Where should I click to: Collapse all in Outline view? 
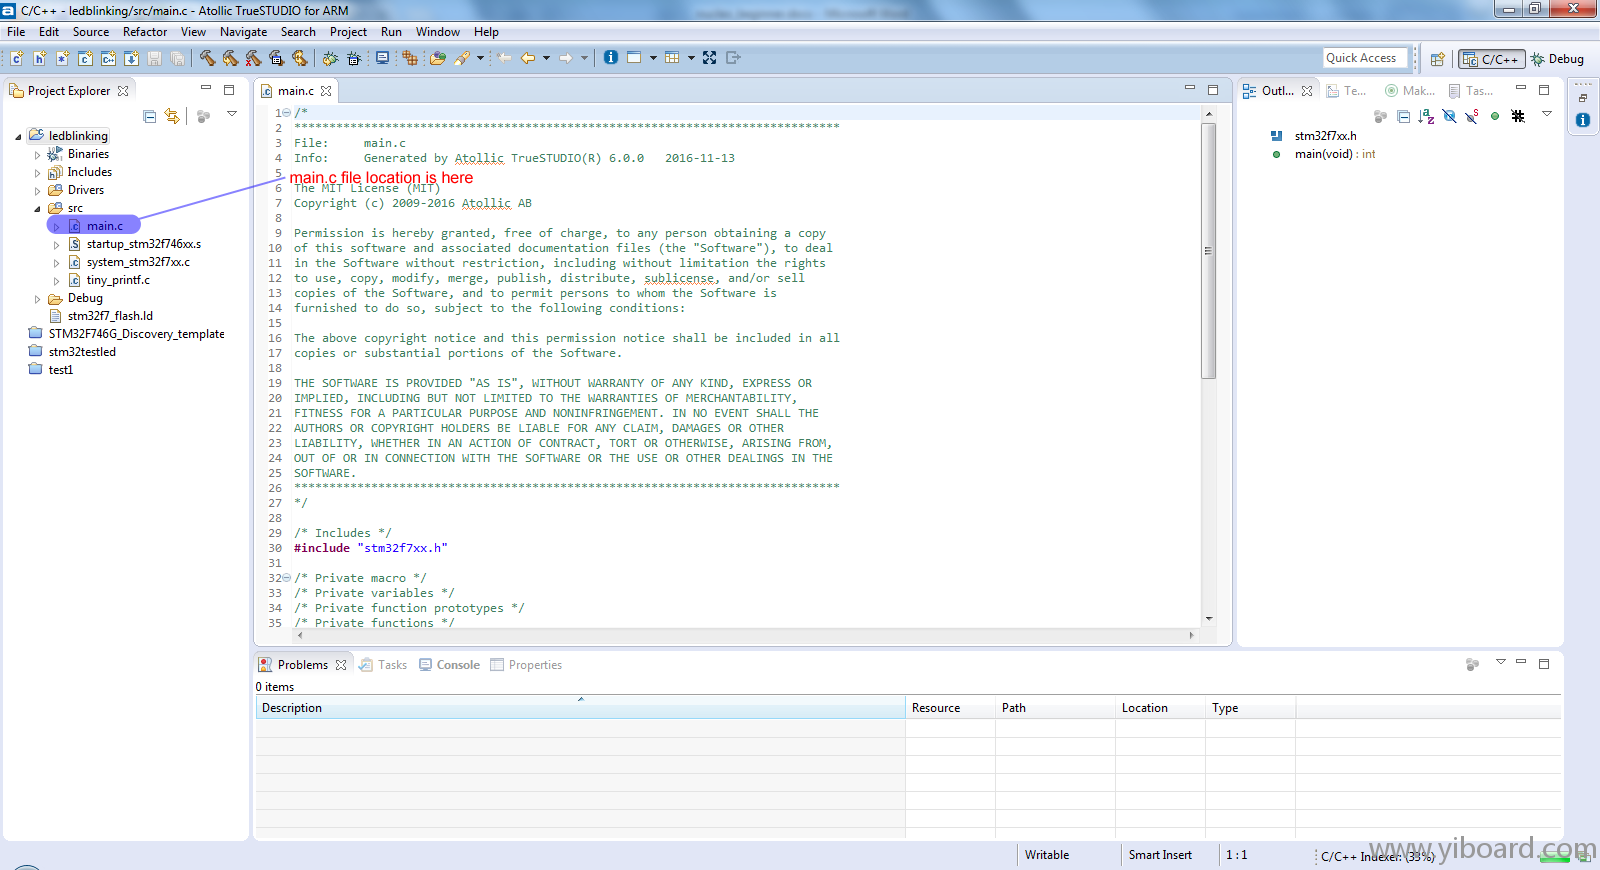(x=1403, y=116)
